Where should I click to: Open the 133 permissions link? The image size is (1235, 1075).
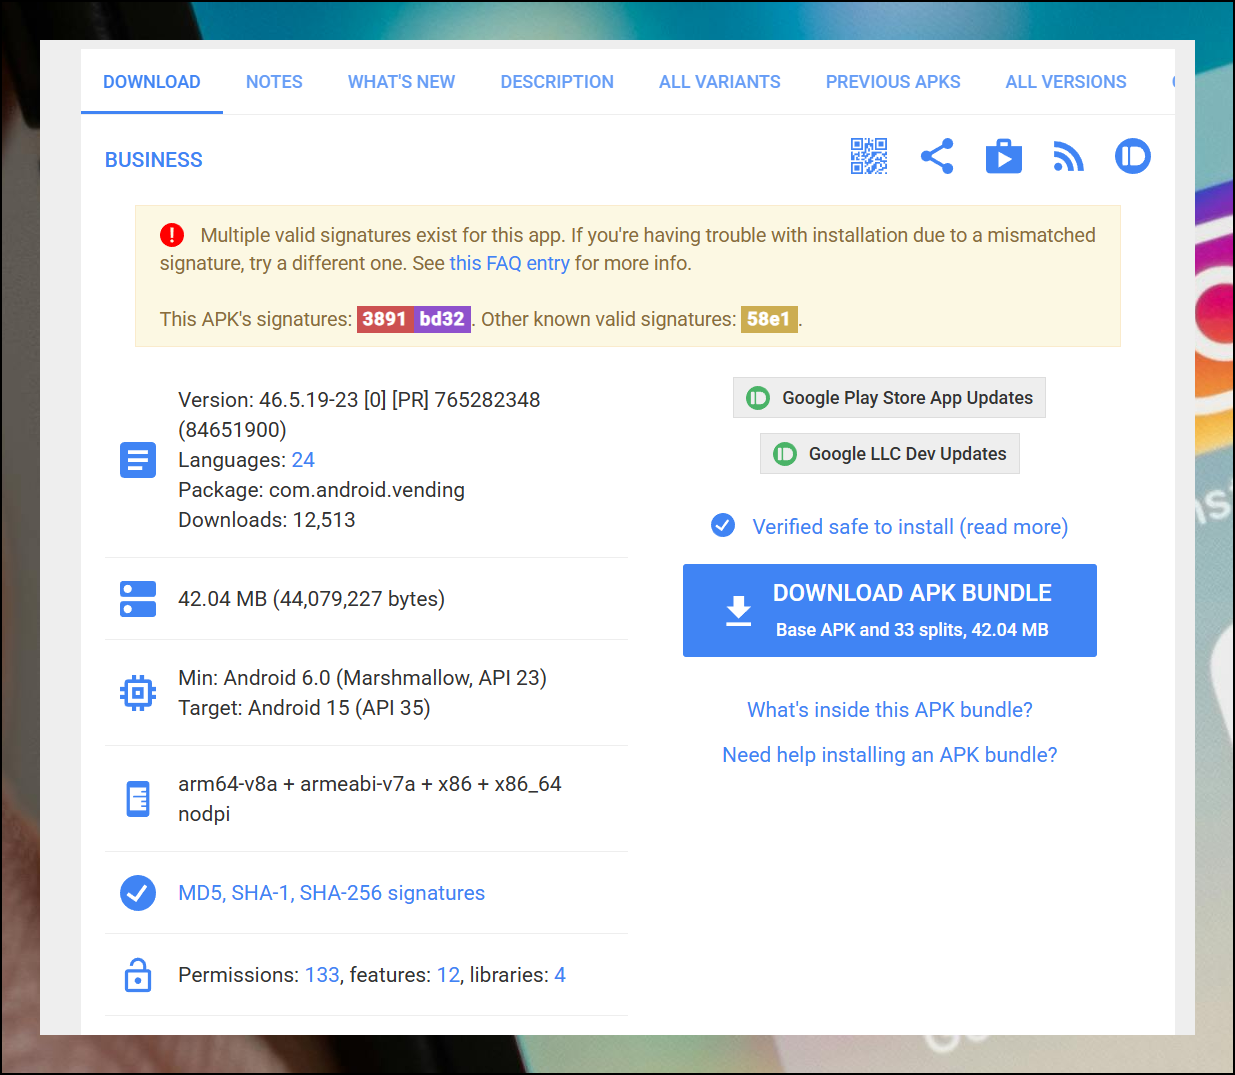click(x=322, y=975)
